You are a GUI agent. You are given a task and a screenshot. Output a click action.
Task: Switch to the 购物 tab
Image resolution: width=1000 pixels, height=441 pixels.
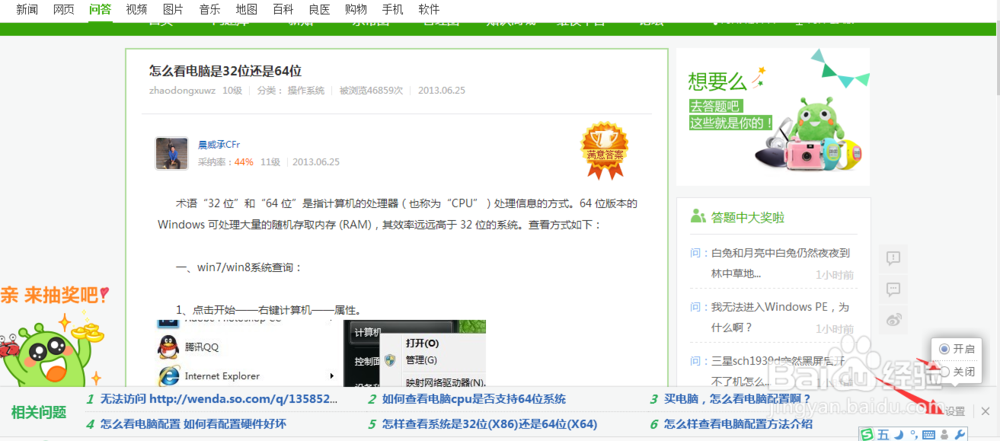pos(356,9)
